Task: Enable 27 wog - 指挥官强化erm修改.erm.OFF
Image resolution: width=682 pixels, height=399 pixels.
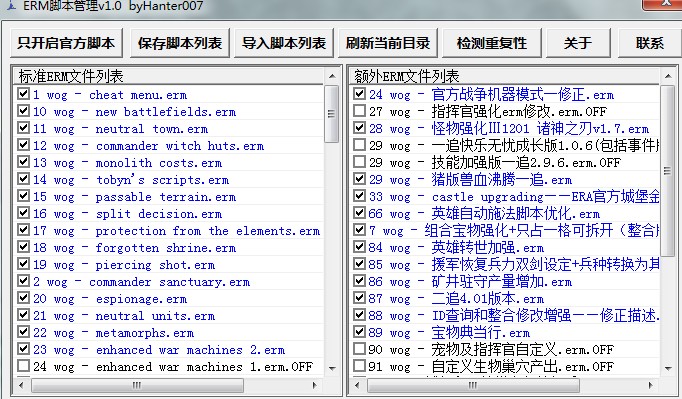Action: (359, 111)
